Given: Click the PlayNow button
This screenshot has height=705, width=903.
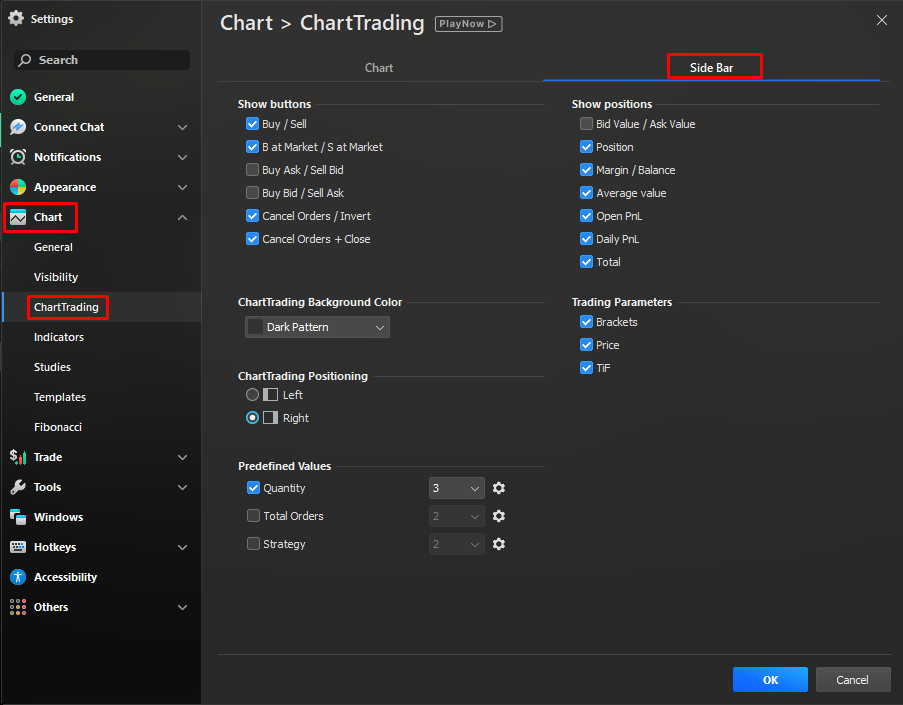Looking at the screenshot, I should tap(468, 23).
